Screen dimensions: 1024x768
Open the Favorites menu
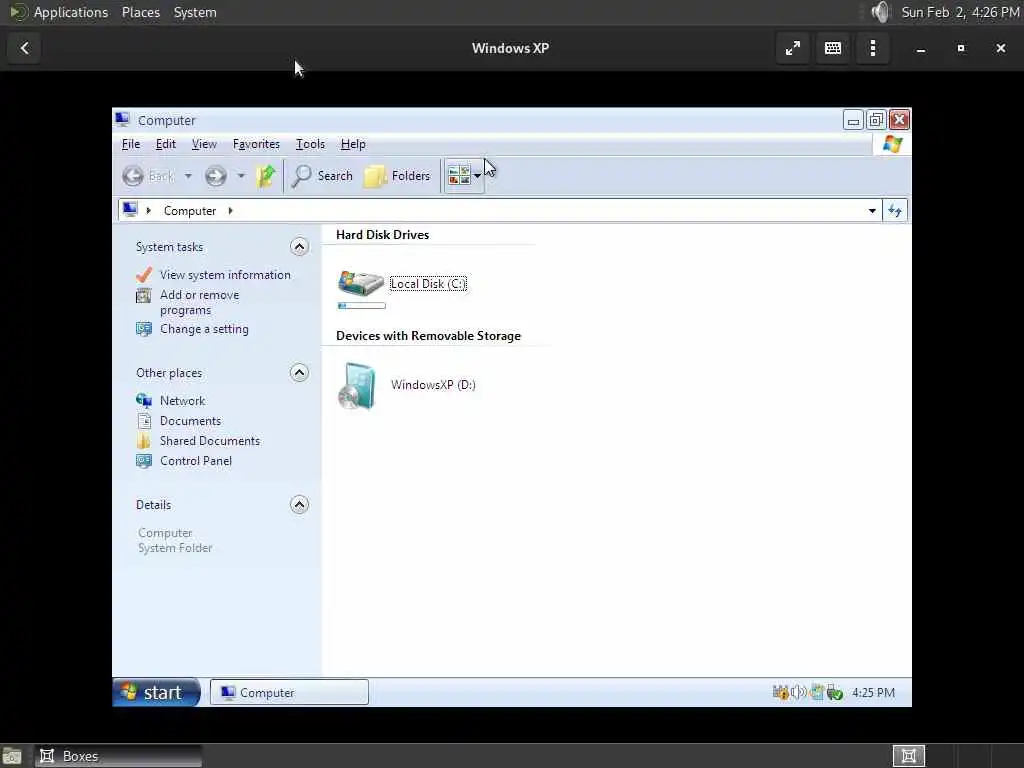(256, 144)
